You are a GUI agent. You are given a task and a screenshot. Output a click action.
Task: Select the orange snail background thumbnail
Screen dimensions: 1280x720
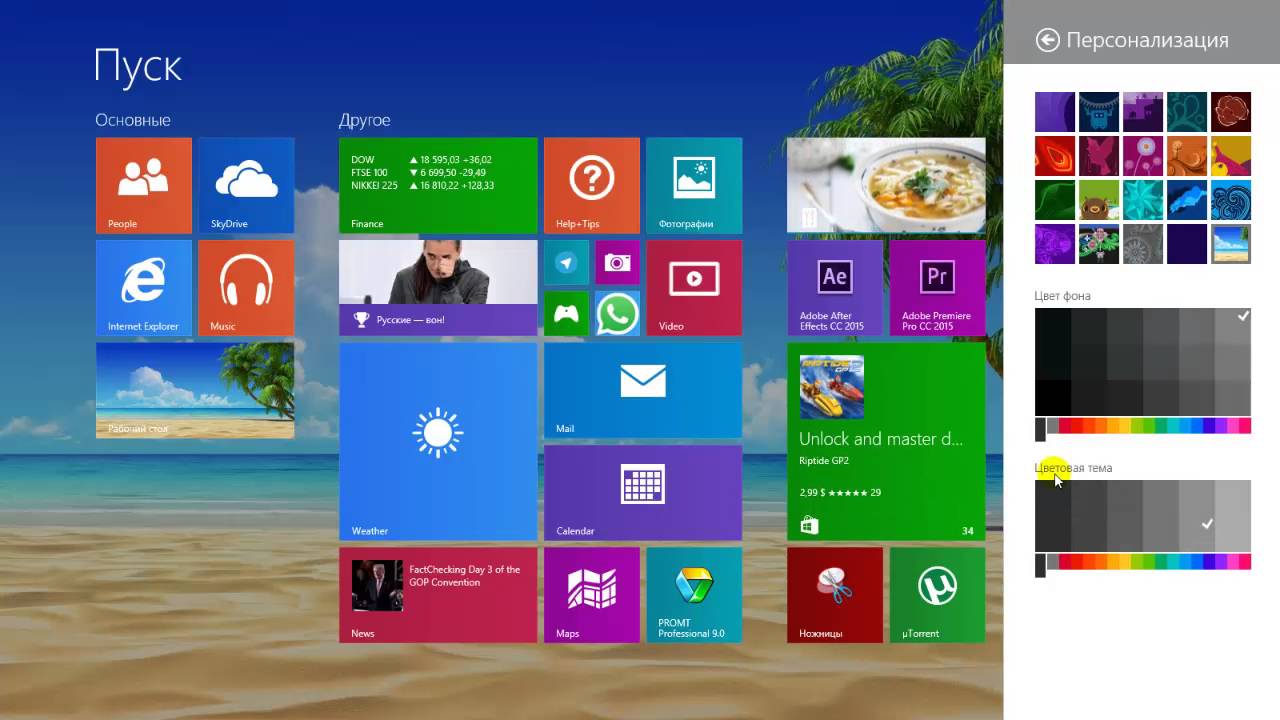pyautogui.click(x=1187, y=156)
